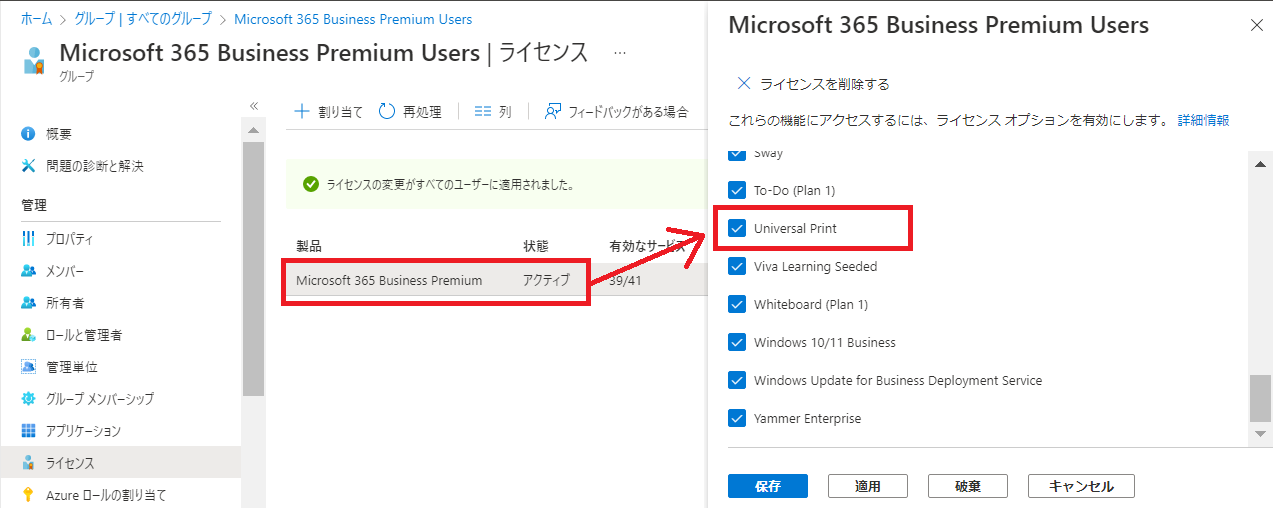Click the group license icon beside page title

coord(35,60)
